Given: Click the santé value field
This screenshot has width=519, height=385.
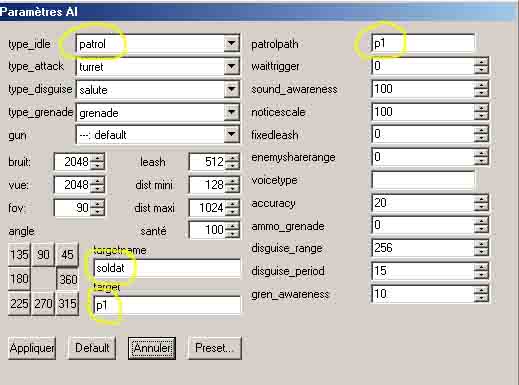Looking at the screenshot, I should pos(207,230).
